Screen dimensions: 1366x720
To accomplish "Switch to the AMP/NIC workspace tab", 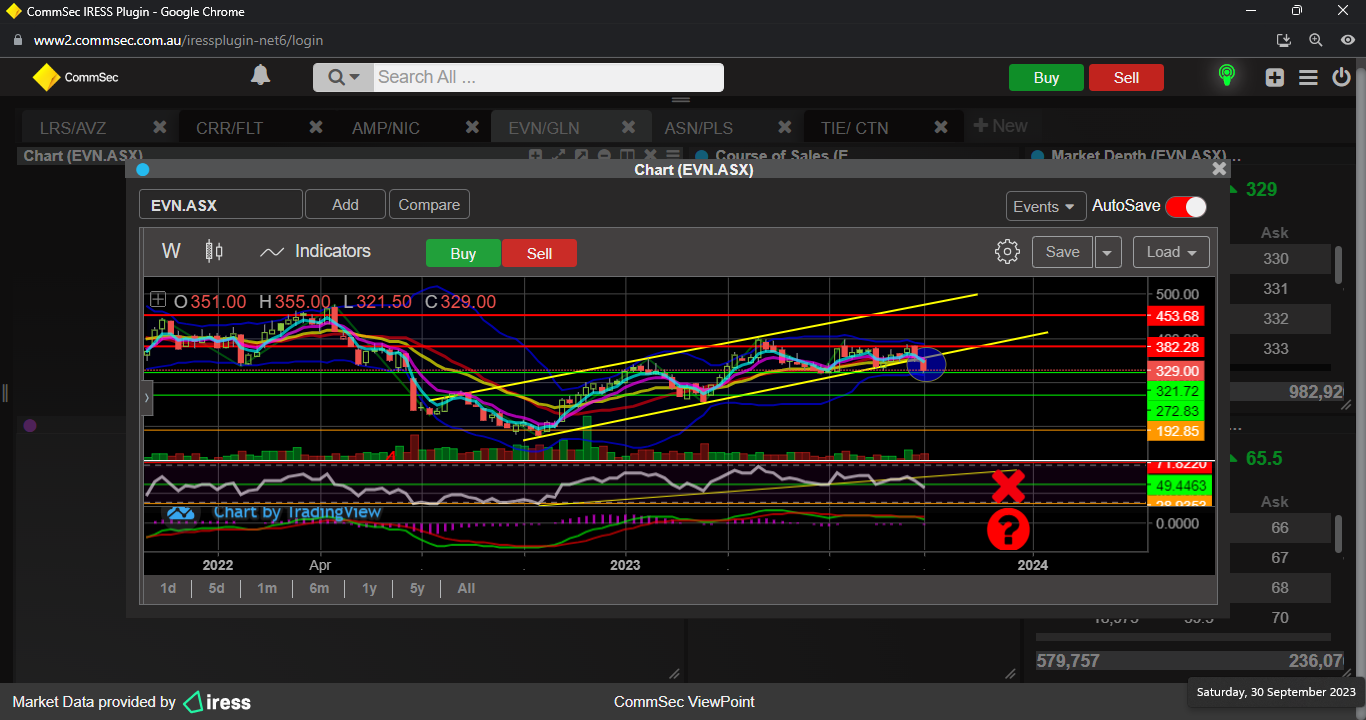I will [x=386, y=128].
